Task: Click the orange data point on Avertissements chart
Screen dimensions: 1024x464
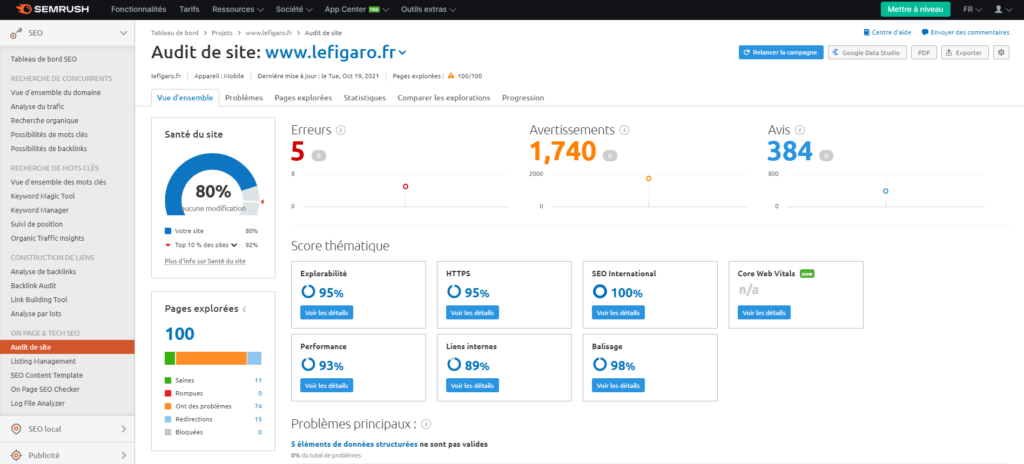Action: click(648, 178)
